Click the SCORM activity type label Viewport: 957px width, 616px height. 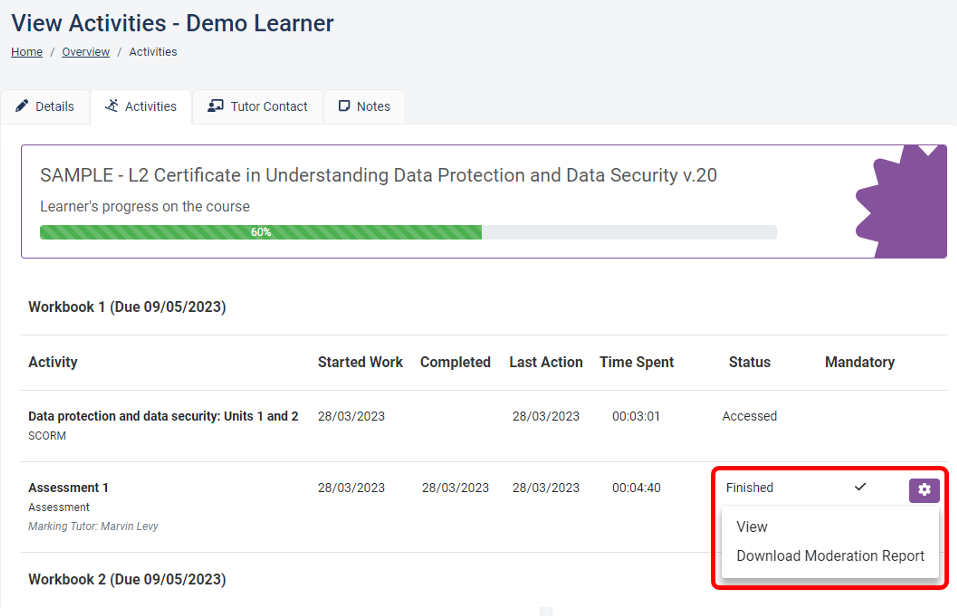(47, 436)
